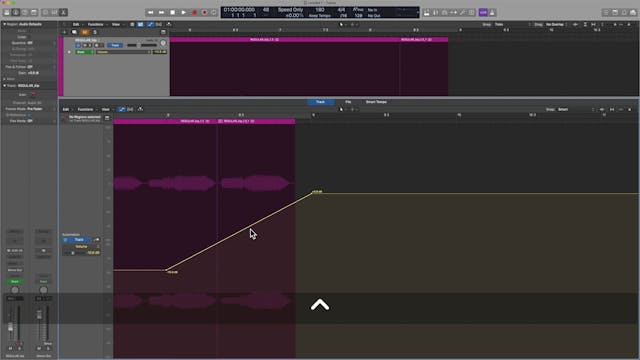Open the Browsers icon at far right
Screen dimensions: 640x360
pyautogui.click(x=633, y=13)
